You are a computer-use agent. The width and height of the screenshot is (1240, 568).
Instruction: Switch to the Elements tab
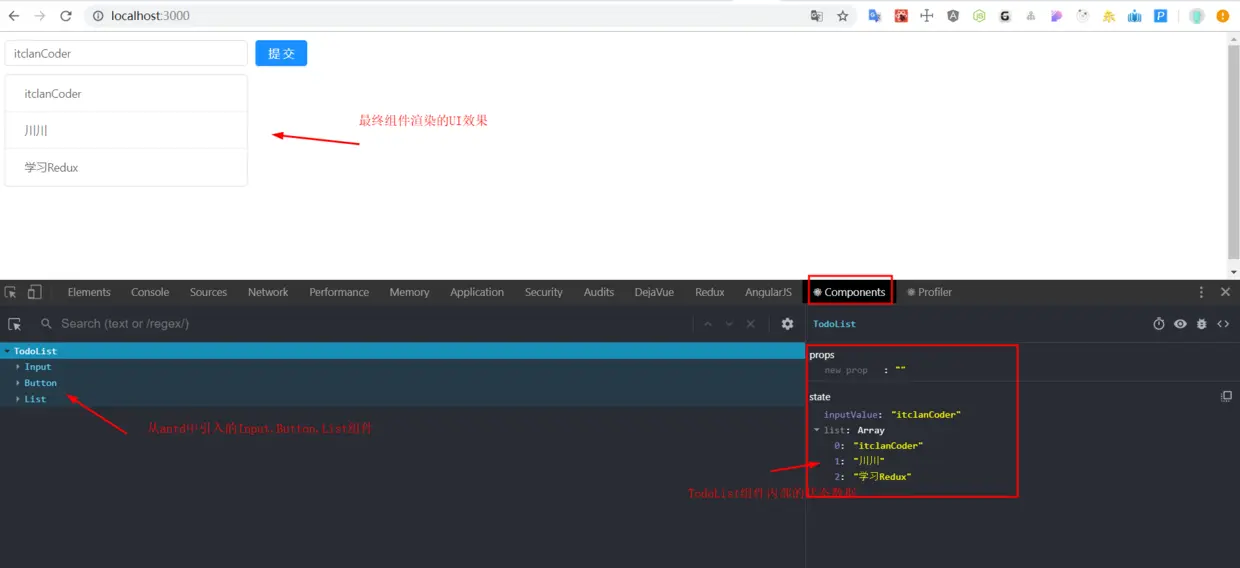point(89,292)
